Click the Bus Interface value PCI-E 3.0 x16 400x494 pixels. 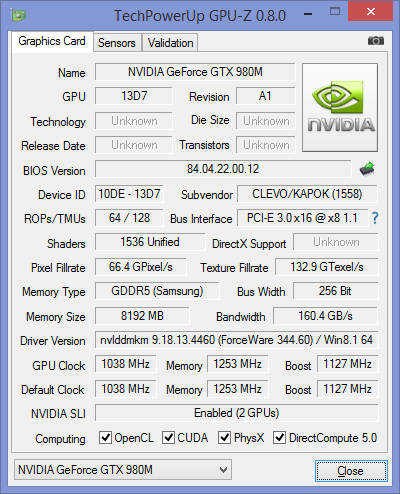coord(303,218)
